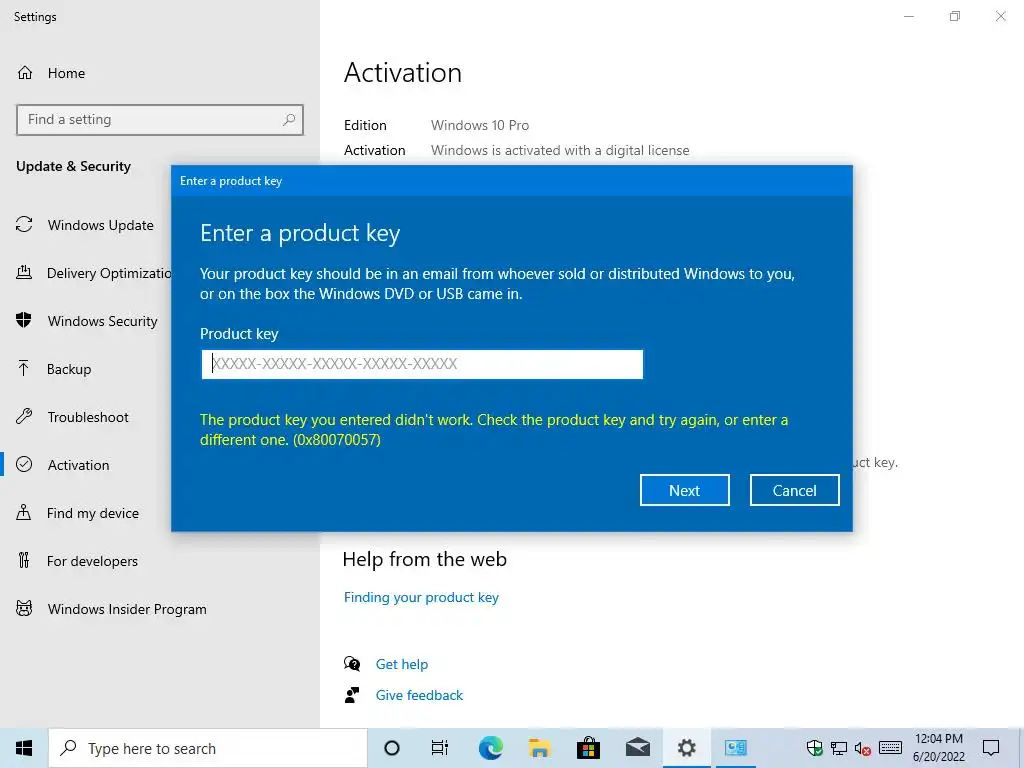The height and width of the screenshot is (768, 1024).
Task: Open the Finding your product key link
Action: coord(421,597)
